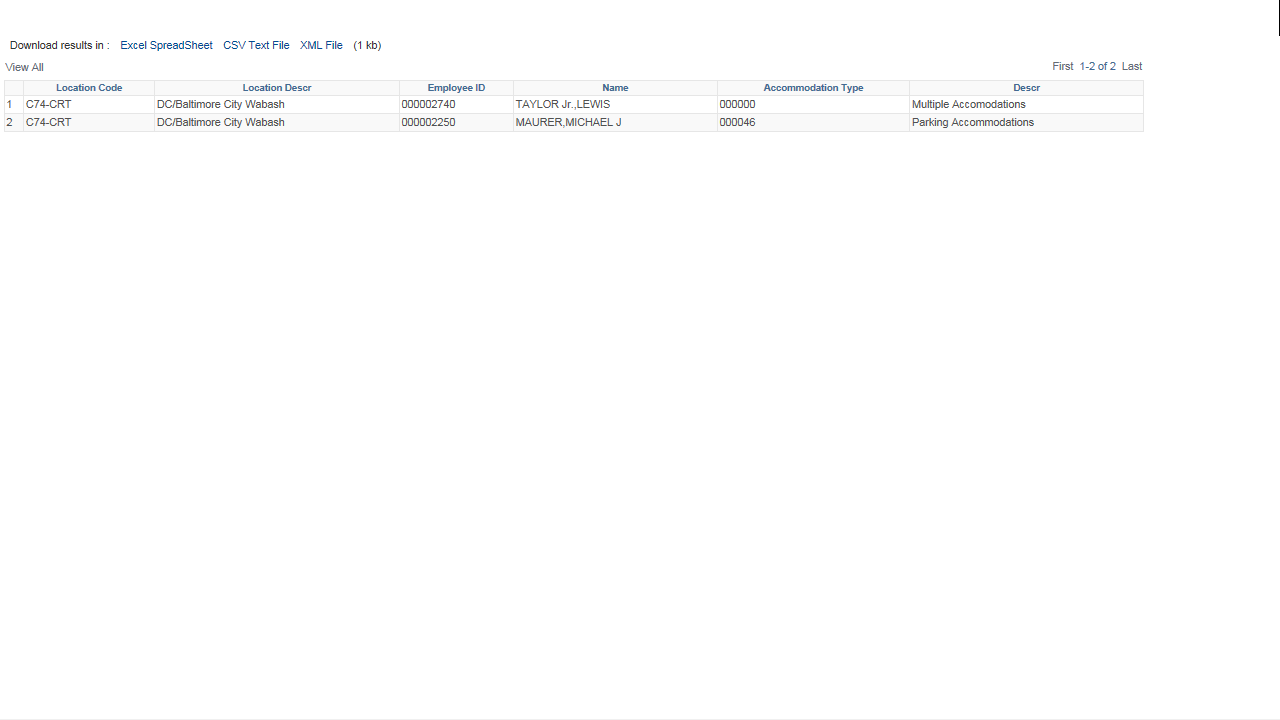Click DC/Baltimore City Wabash in TAYLOR's row

220,104
